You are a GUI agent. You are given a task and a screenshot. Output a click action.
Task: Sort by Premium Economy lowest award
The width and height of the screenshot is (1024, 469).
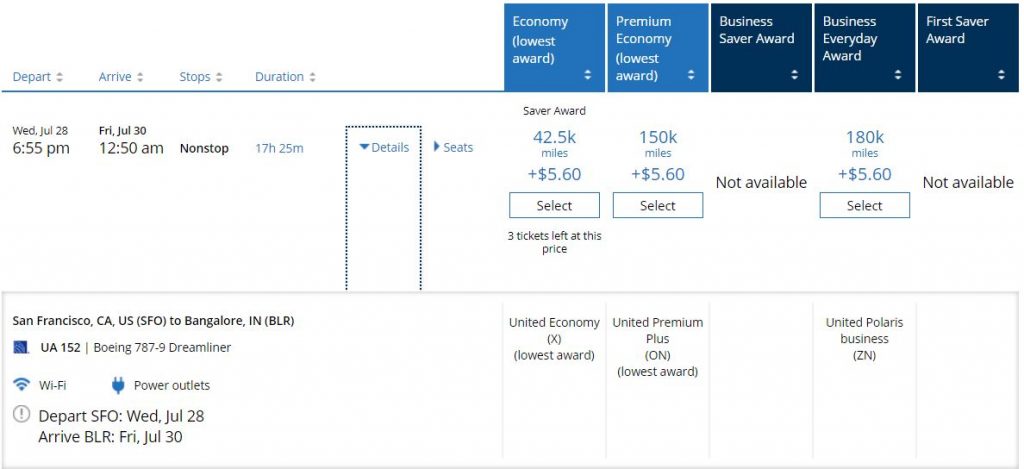click(x=691, y=75)
